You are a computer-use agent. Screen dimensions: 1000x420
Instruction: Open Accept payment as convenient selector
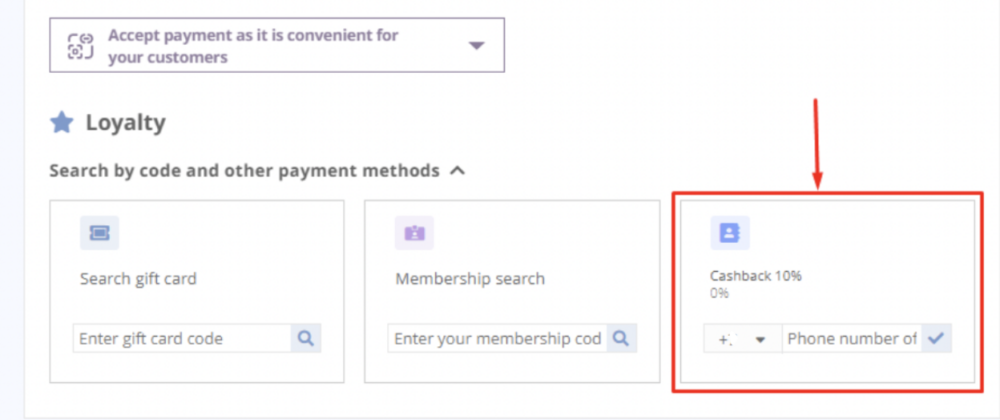tap(277, 45)
